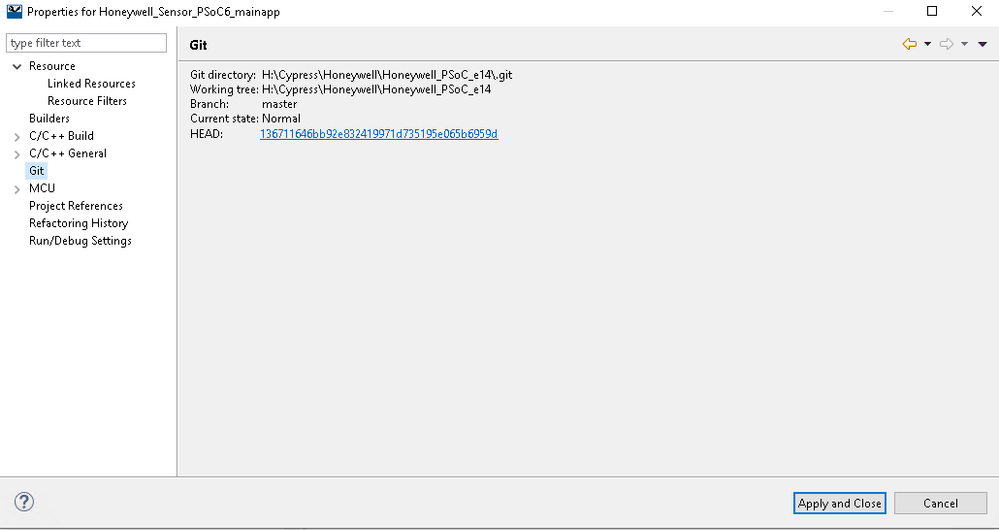Open Refactoring History page
The image size is (999, 530).
click(x=78, y=223)
